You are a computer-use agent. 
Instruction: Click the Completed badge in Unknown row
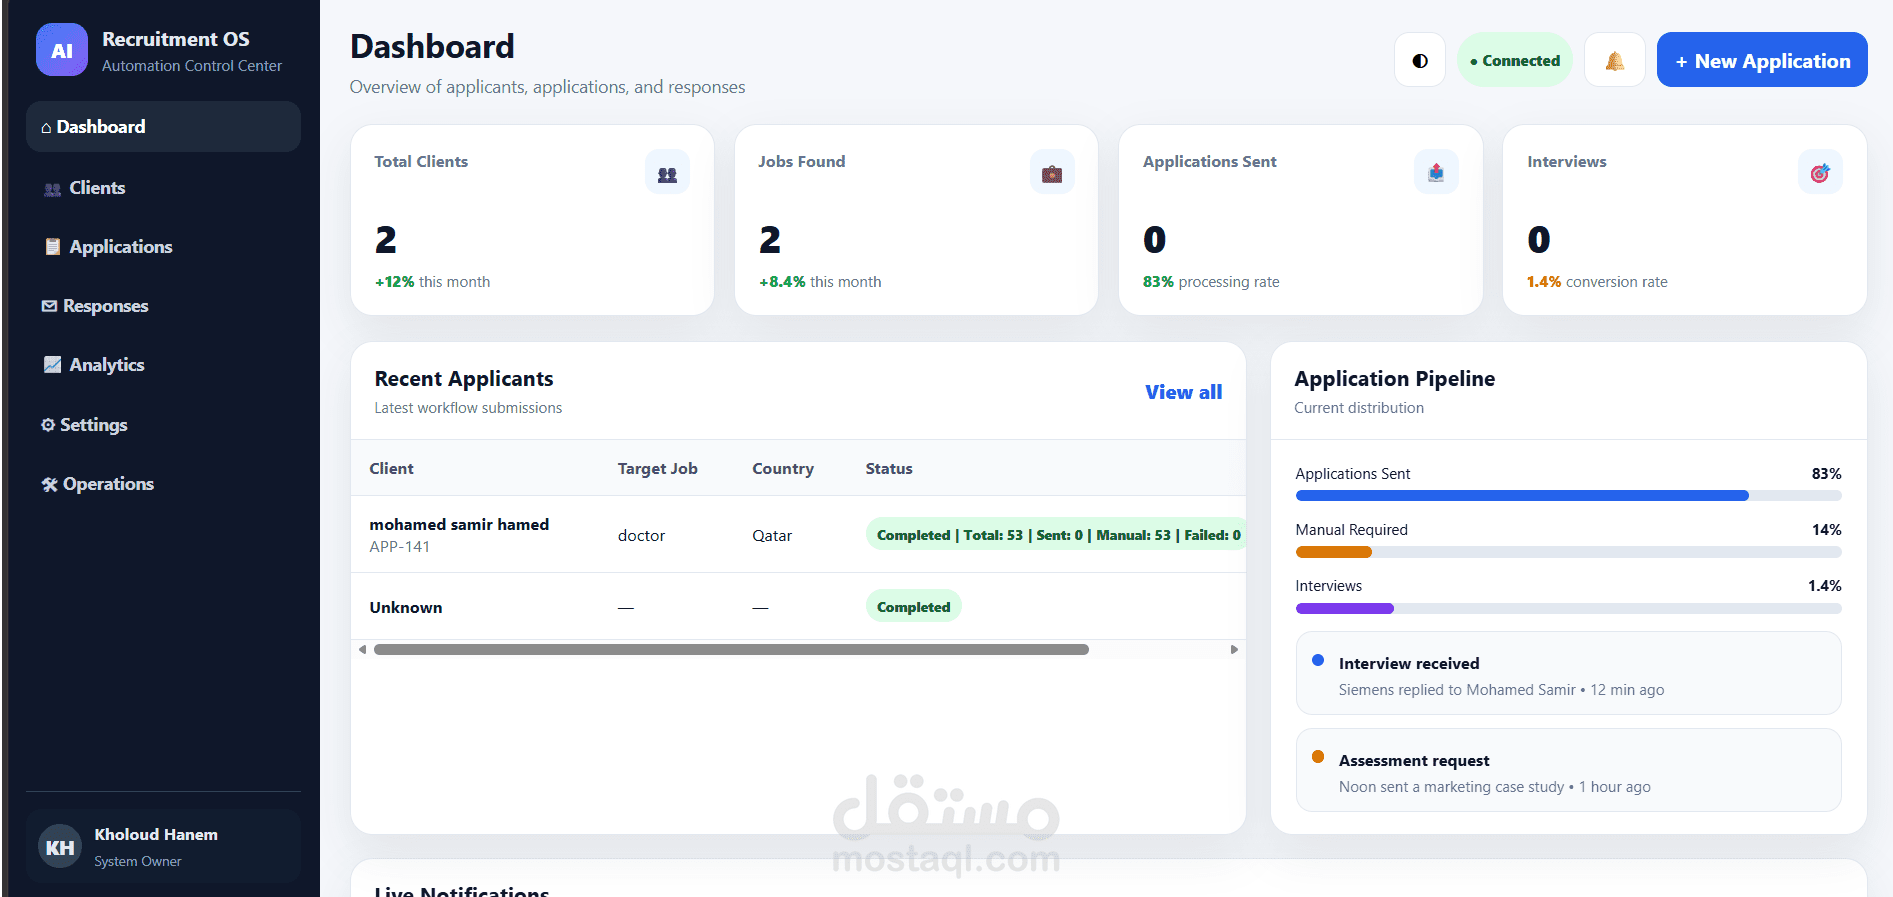(x=913, y=607)
